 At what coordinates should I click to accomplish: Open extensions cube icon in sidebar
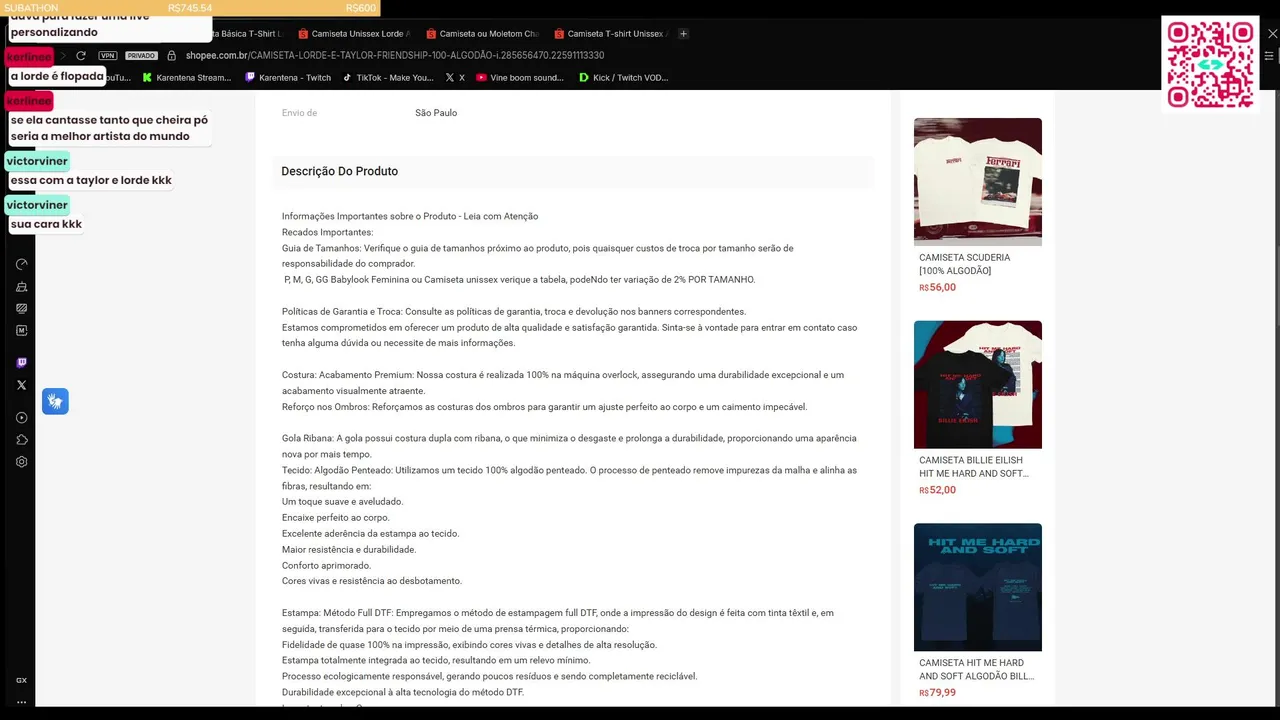point(22,440)
